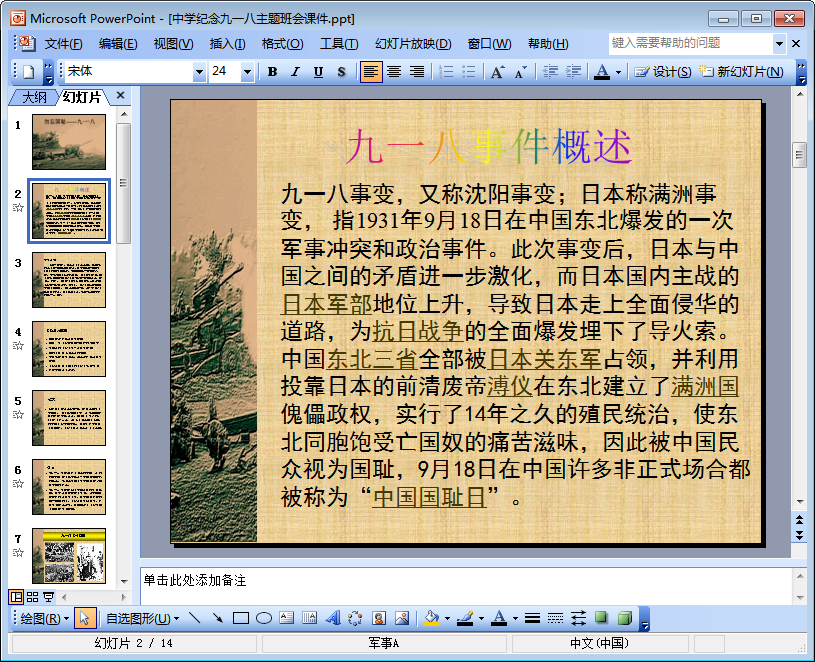Toggle Underline formatting
Viewport: 815px width, 662px height.
point(318,72)
